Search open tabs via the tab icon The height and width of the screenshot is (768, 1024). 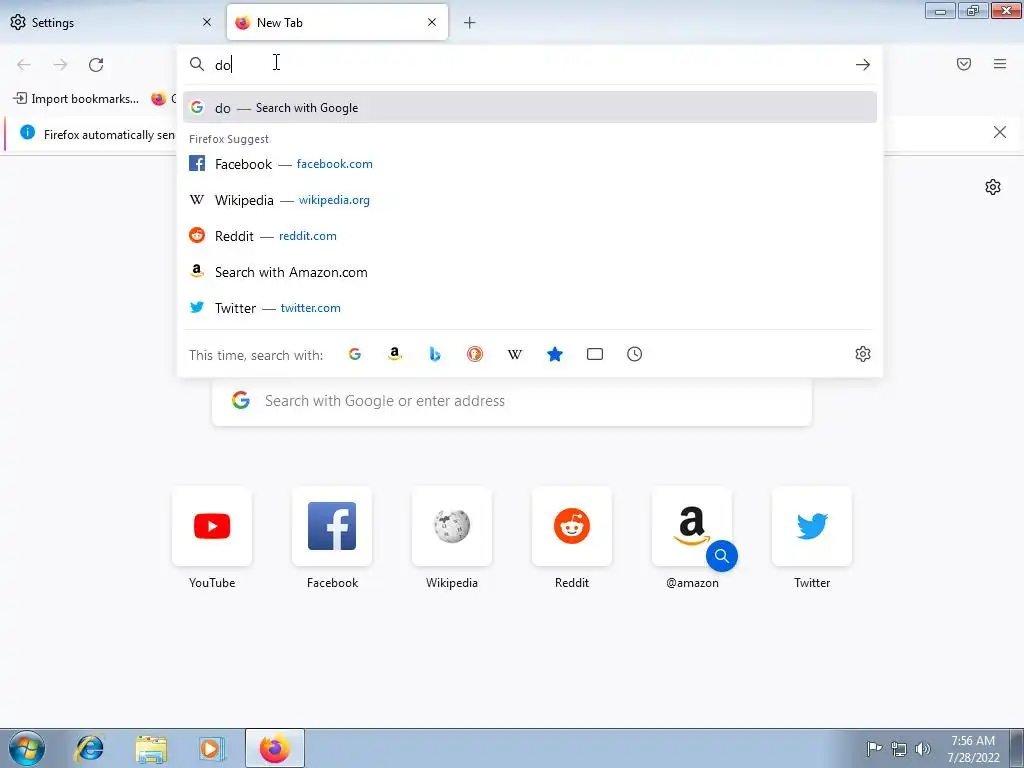pyautogui.click(x=594, y=354)
